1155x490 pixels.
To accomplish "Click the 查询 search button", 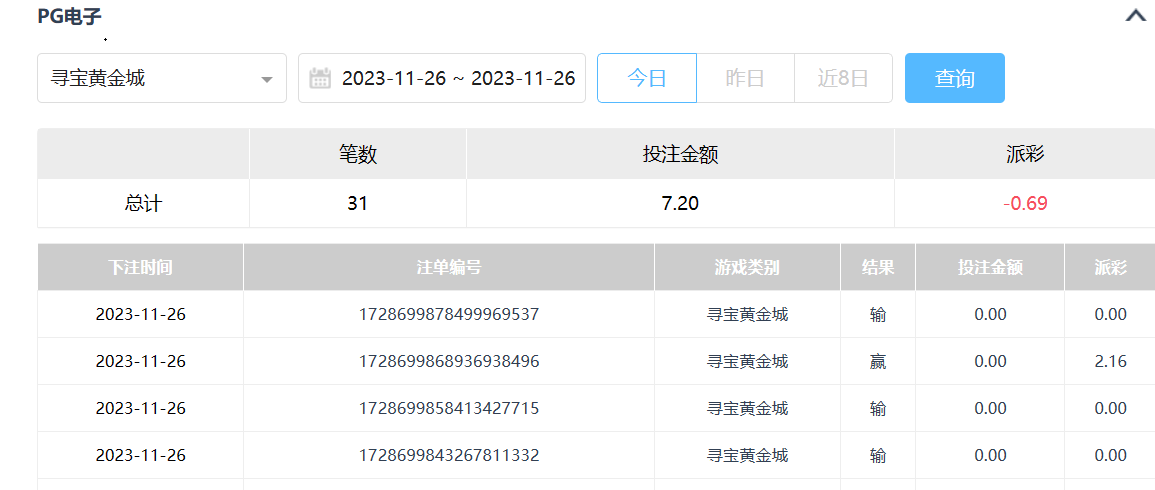I will (955, 78).
